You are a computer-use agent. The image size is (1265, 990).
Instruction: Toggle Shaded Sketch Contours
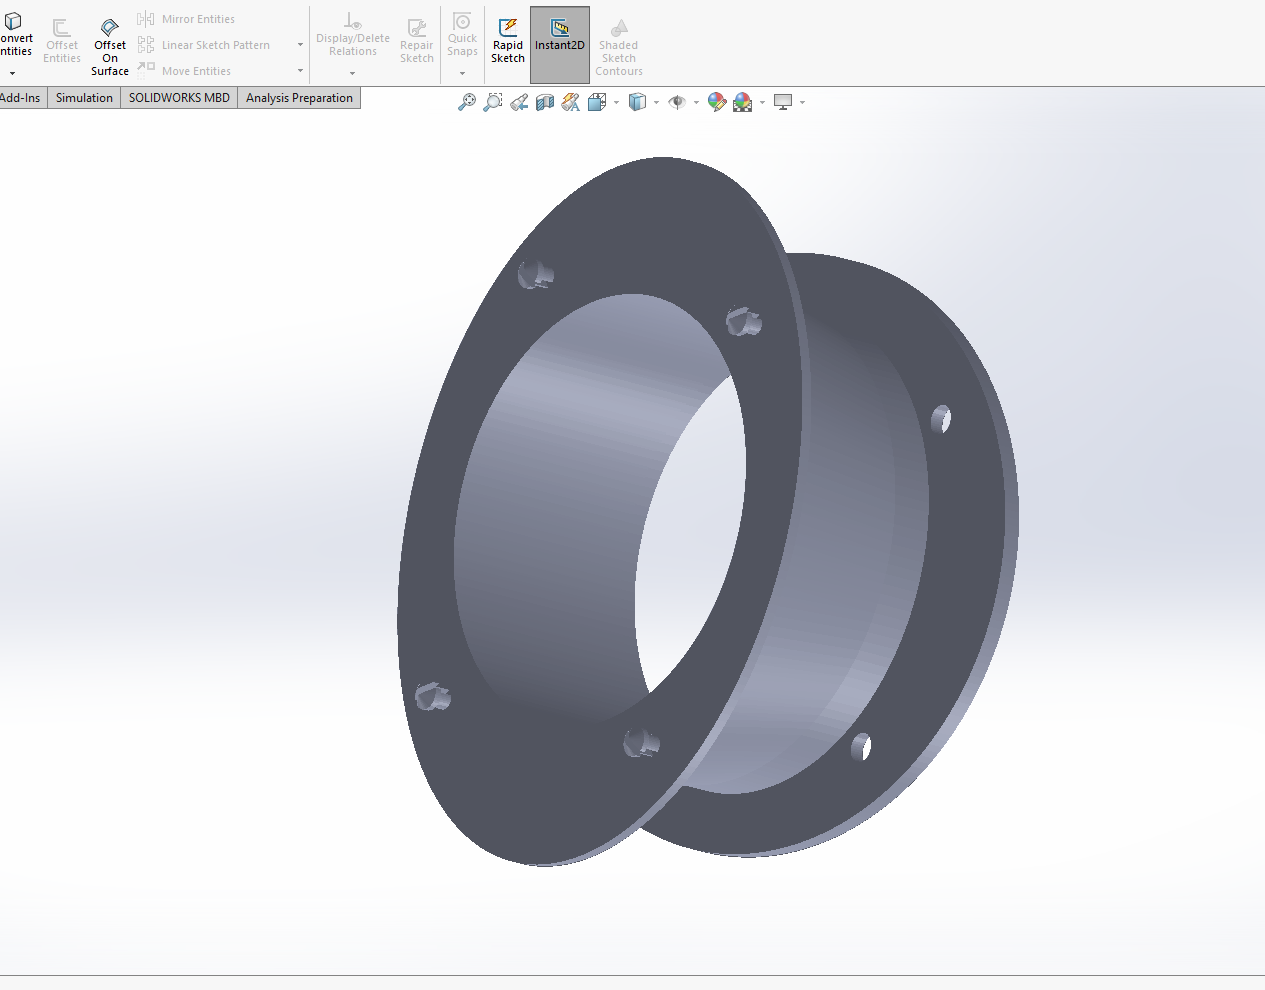pos(619,47)
